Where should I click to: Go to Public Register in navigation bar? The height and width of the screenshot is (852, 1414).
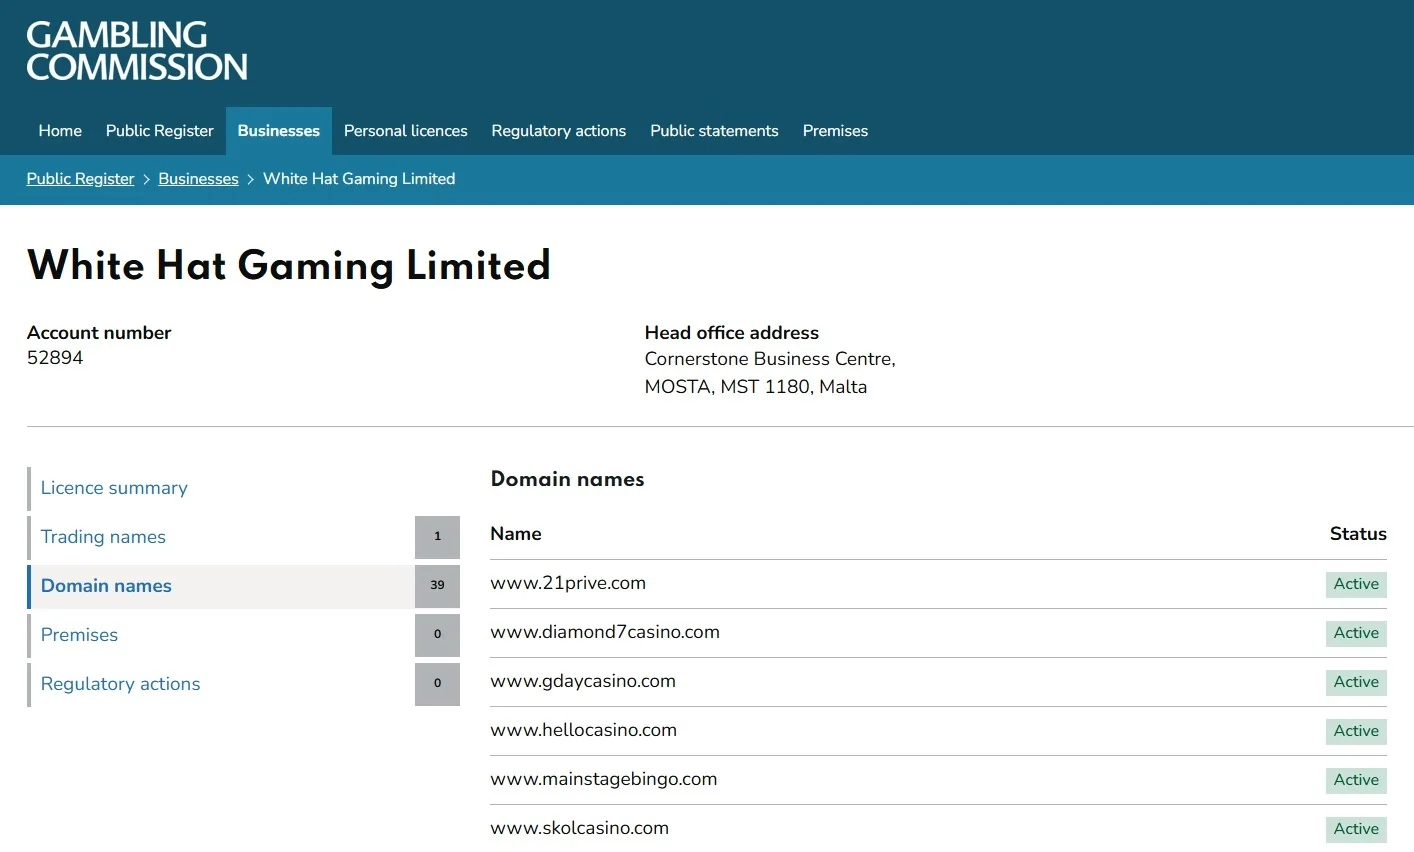pyautogui.click(x=160, y=131)
